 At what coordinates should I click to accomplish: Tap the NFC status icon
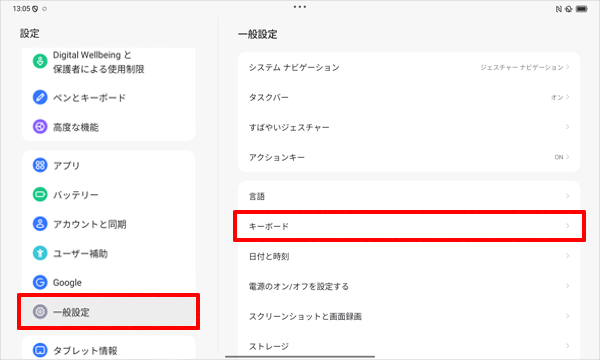(x=559, y=9)
